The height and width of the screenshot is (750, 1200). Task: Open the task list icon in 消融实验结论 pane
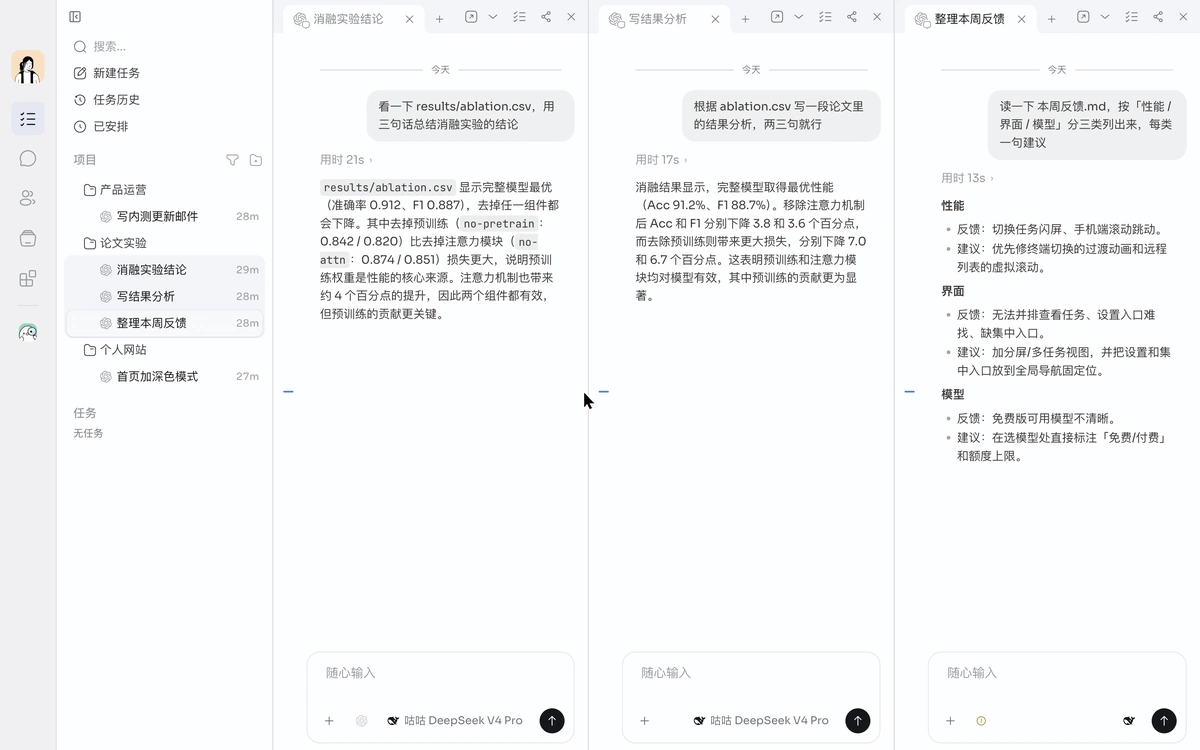pos(519,17)
